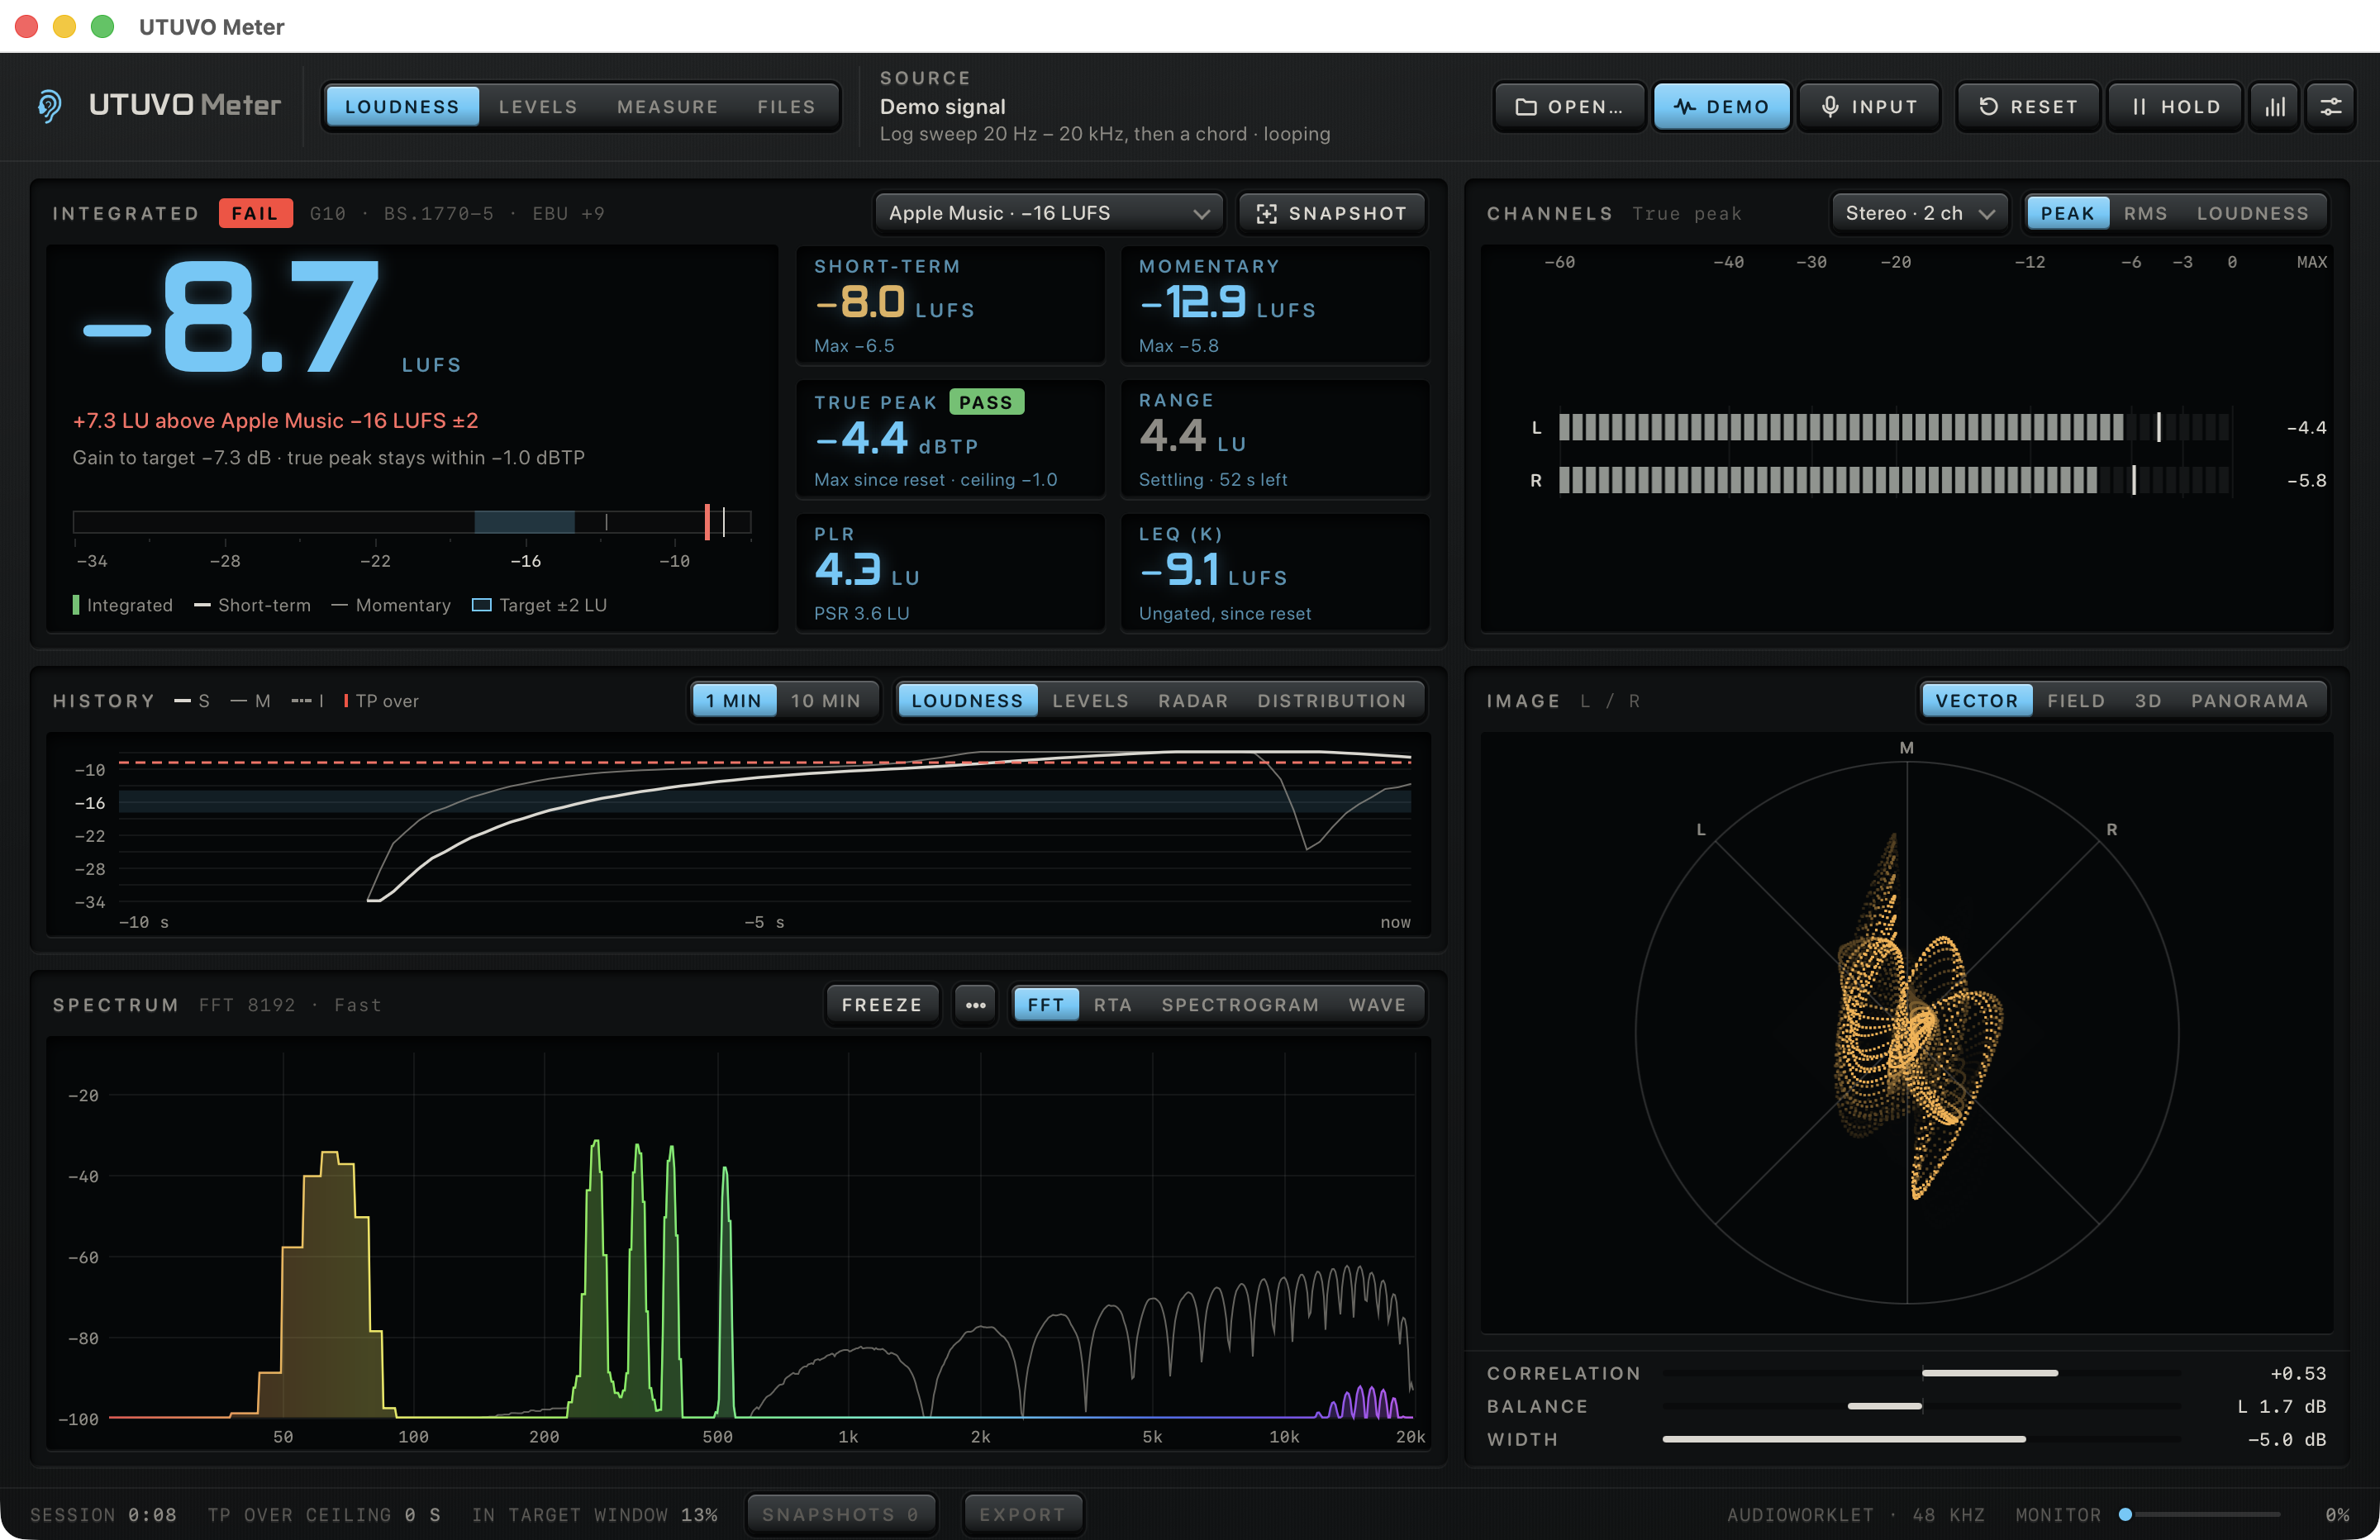This screenshot has width=2380, height=1540.
Task: Expand the Stereo 2 ch channel dropdown
Action: click(x=1919, y=213)
